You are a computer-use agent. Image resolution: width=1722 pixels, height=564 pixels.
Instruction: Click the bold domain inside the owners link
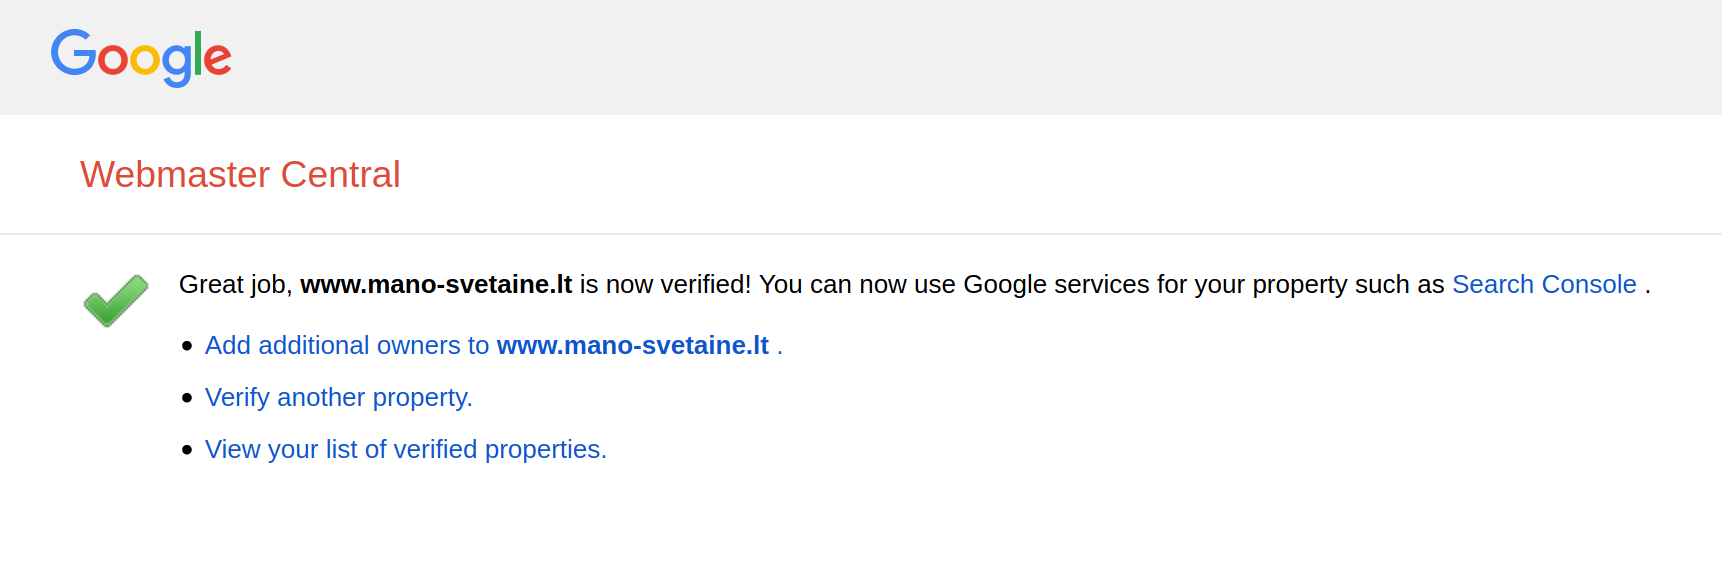click(x=632, y=346)
